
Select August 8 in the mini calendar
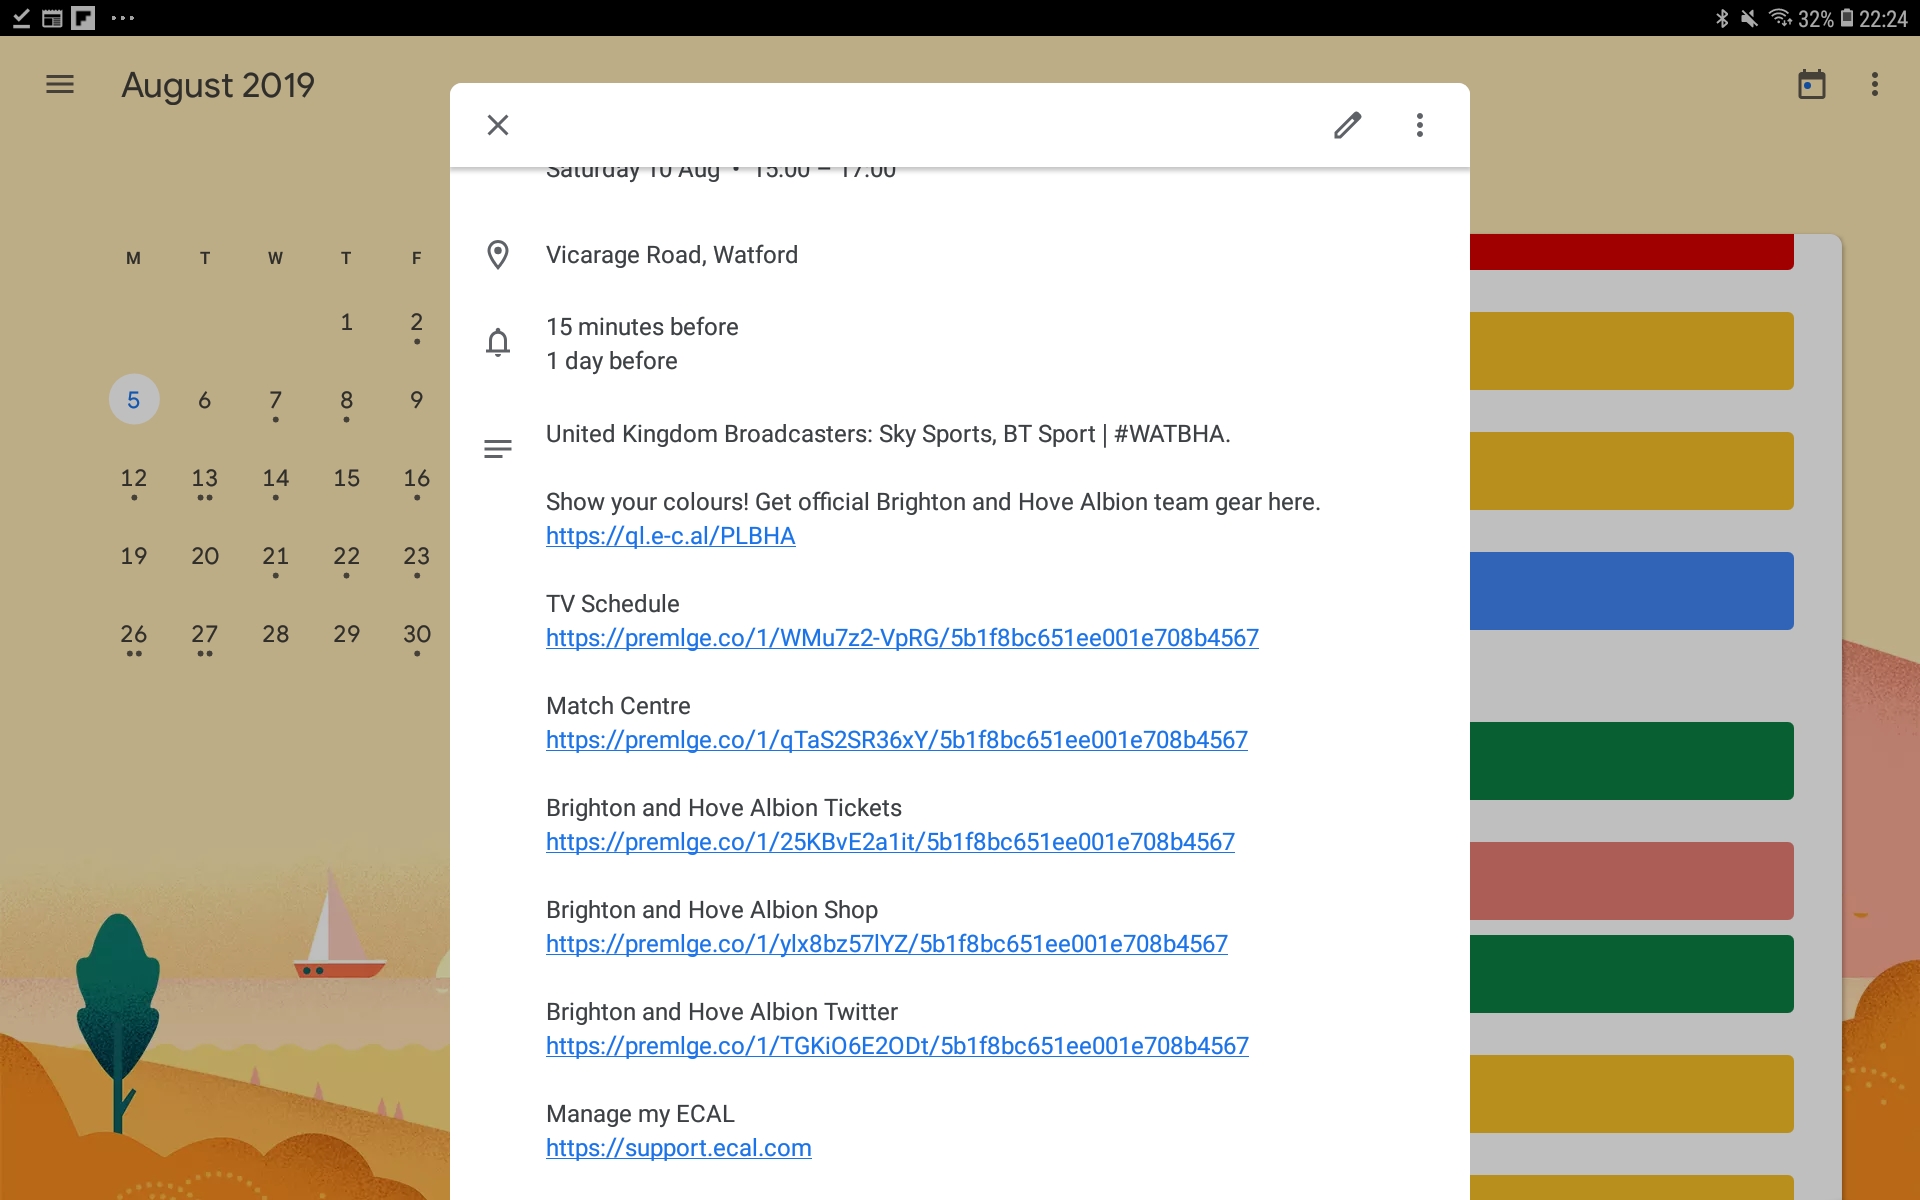(346, 400)
